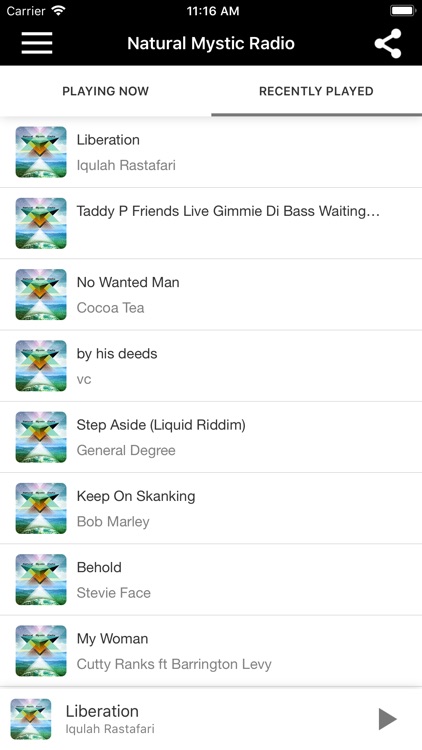Switch to the Playing Now tab

(106, 91)
